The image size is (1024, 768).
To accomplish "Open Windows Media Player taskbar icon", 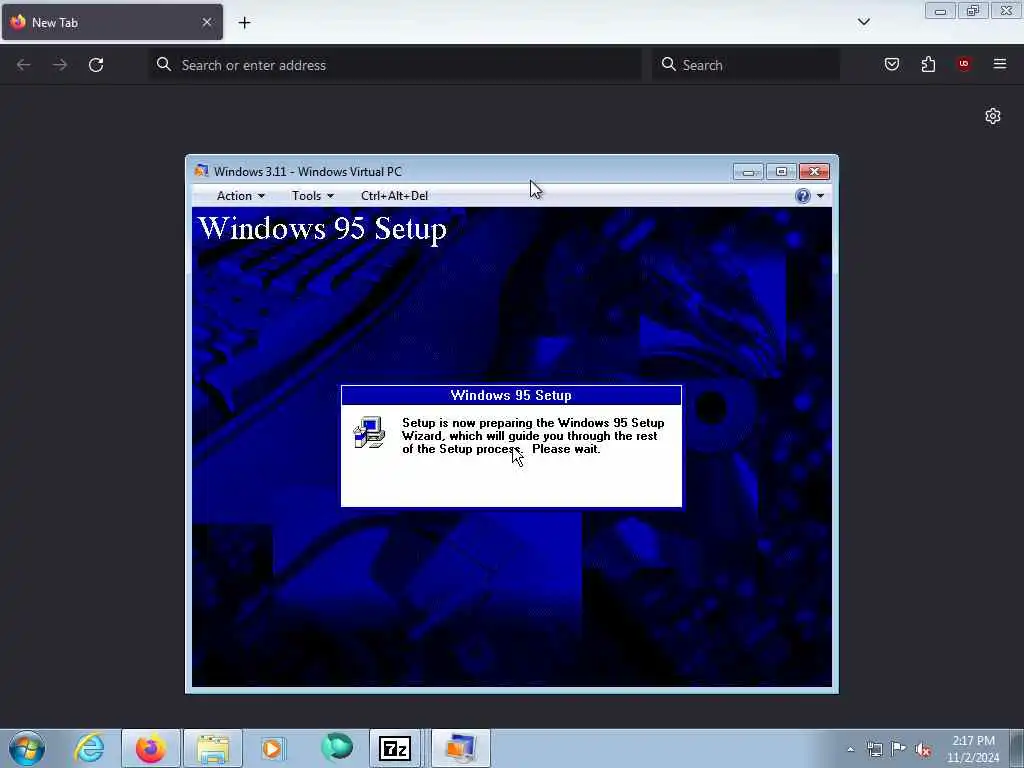I will point(272,748).
